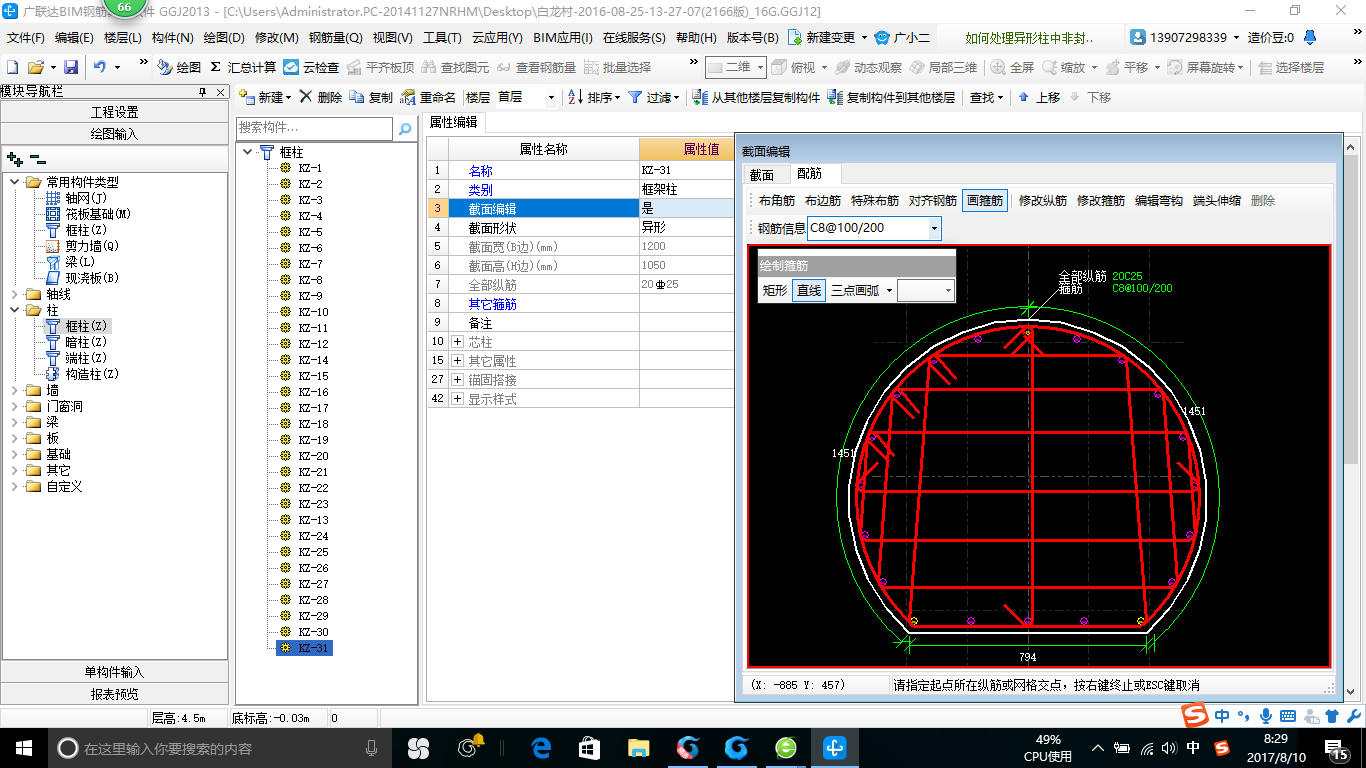Click in the 搜索构件 search field
The image size is (1366, 768).
(314, 129)
